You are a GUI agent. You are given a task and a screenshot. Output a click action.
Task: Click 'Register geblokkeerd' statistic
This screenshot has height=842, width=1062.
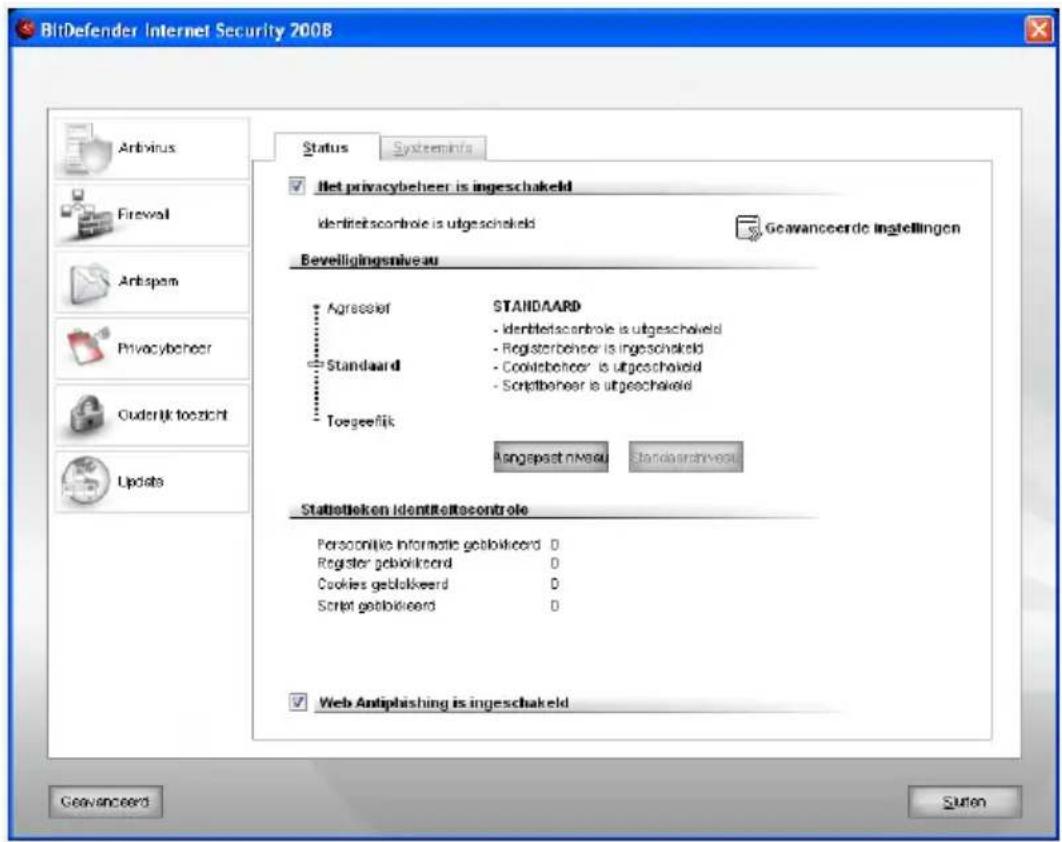pos(385,563)
